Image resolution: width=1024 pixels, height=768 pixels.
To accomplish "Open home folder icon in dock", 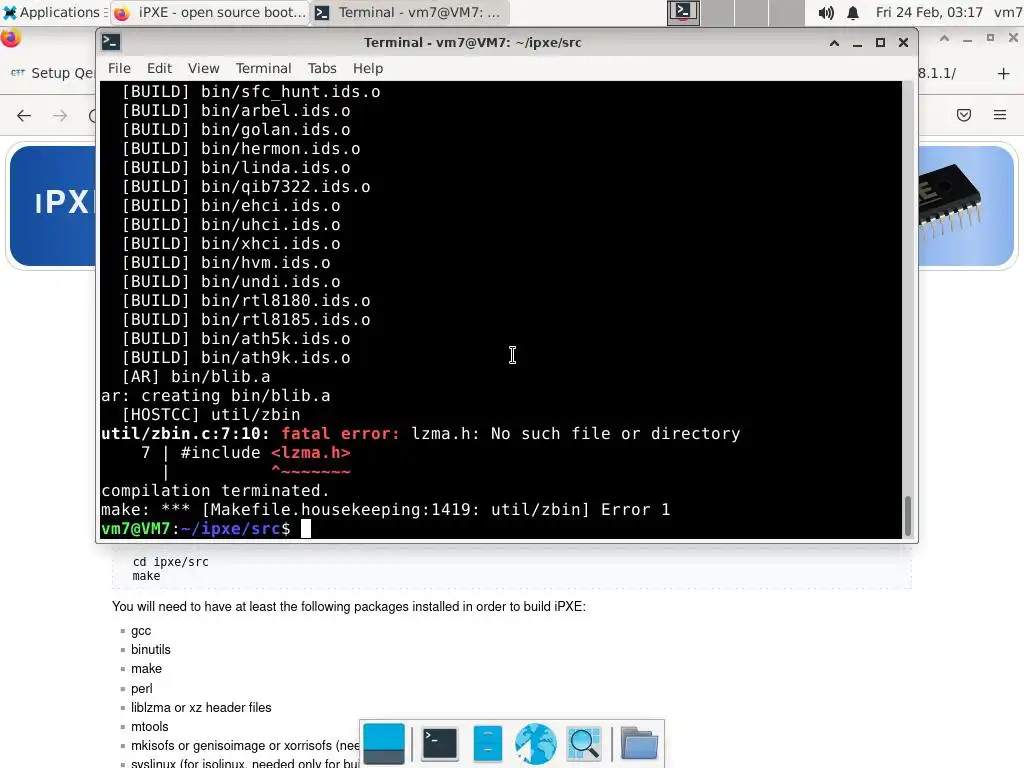I will pos(639,743).
